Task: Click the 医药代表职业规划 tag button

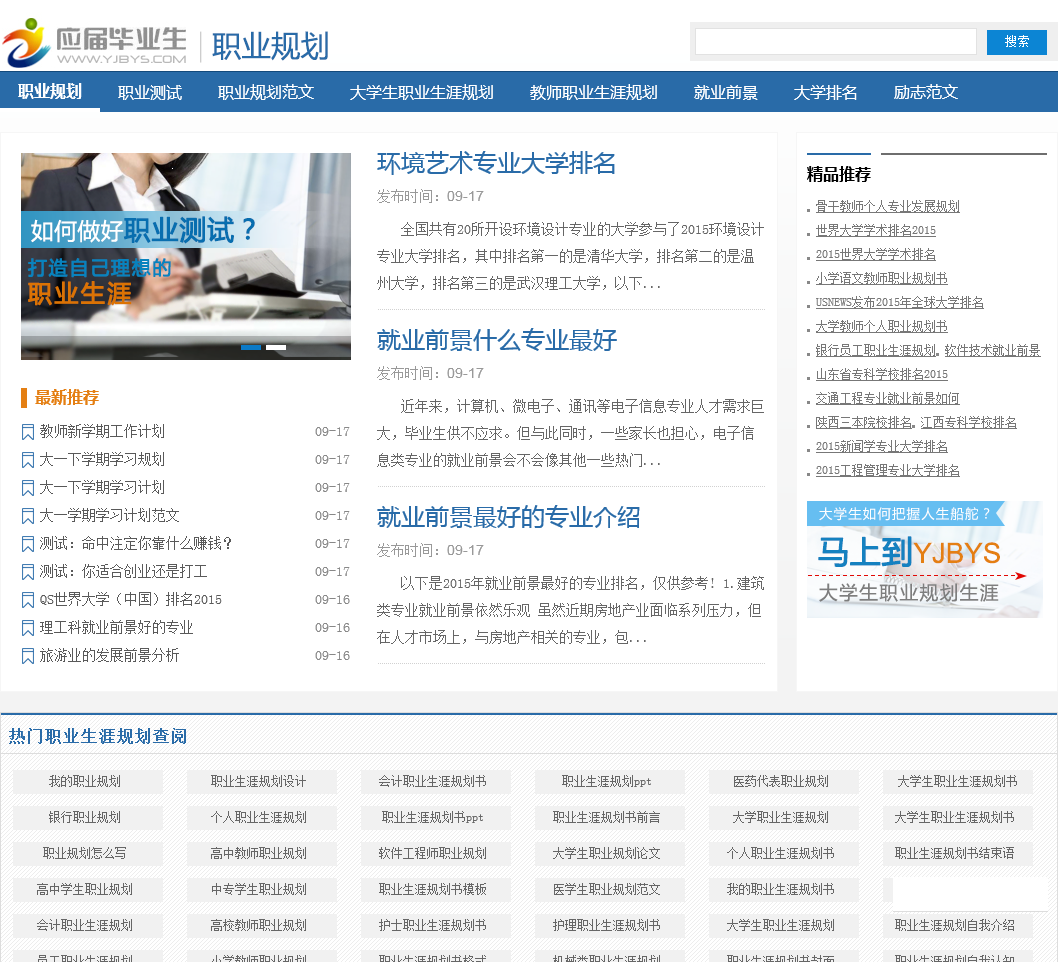Action: click(784, 781)
